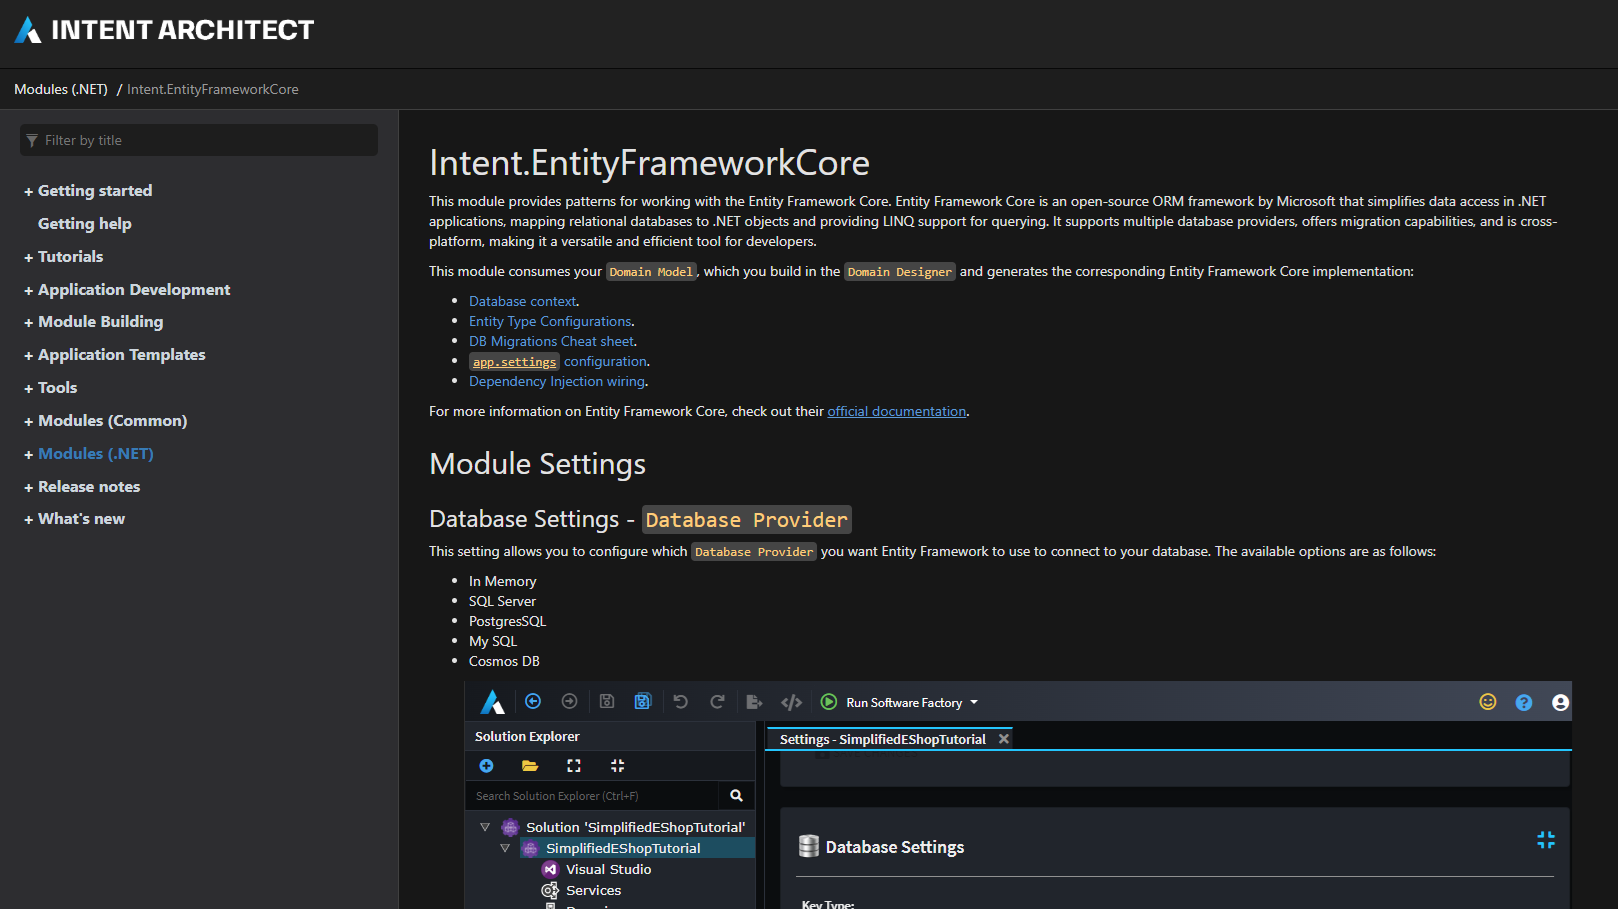
Task: Open the official documentation link
Action: (x=897, y=411)
